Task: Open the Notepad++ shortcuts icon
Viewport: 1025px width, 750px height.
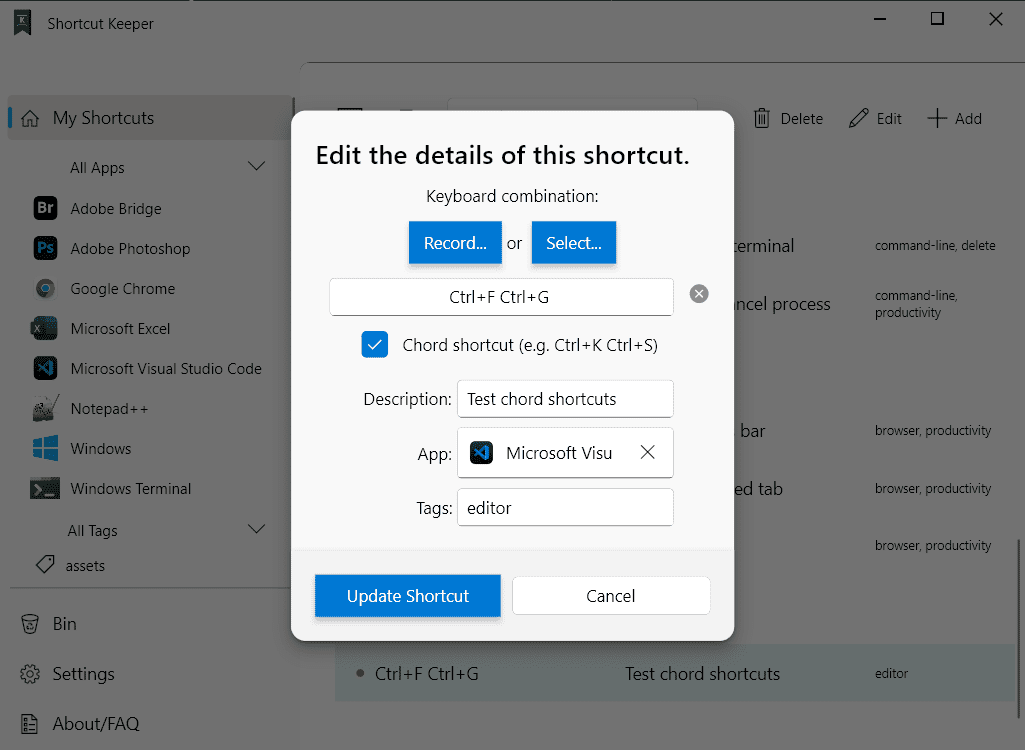Action: point(45,409)
